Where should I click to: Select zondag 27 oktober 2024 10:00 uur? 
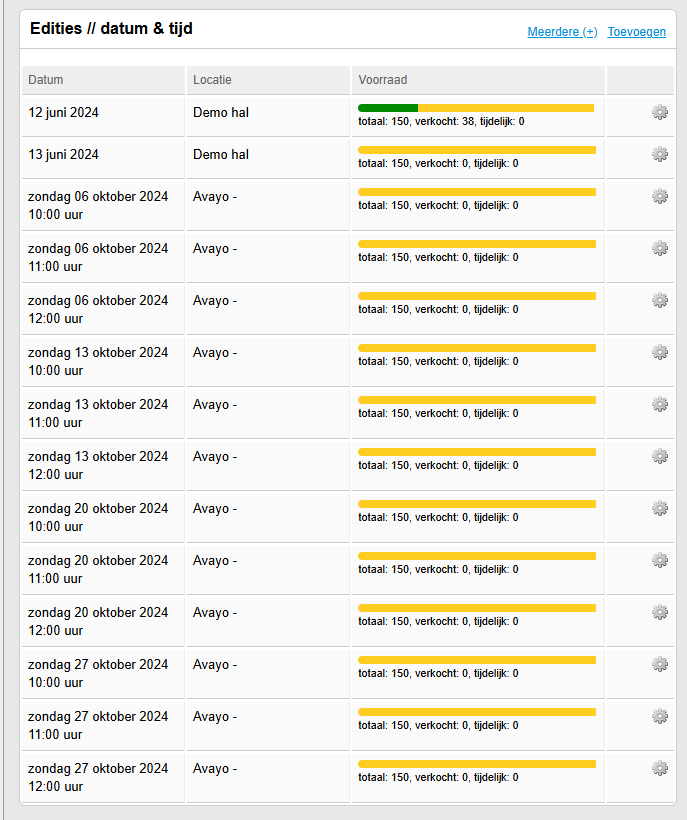(x=98, y=674)
